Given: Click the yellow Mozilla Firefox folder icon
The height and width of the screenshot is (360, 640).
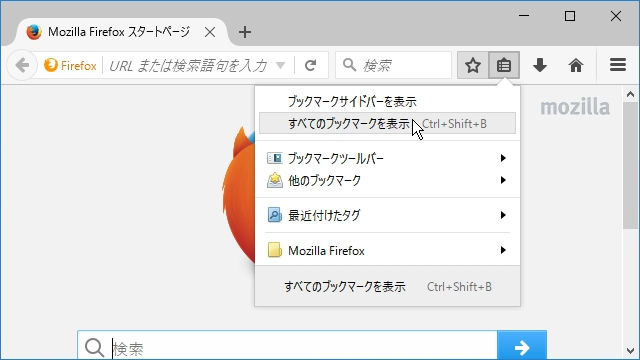Looking at the screenshot, I should (x=274, y=250).
